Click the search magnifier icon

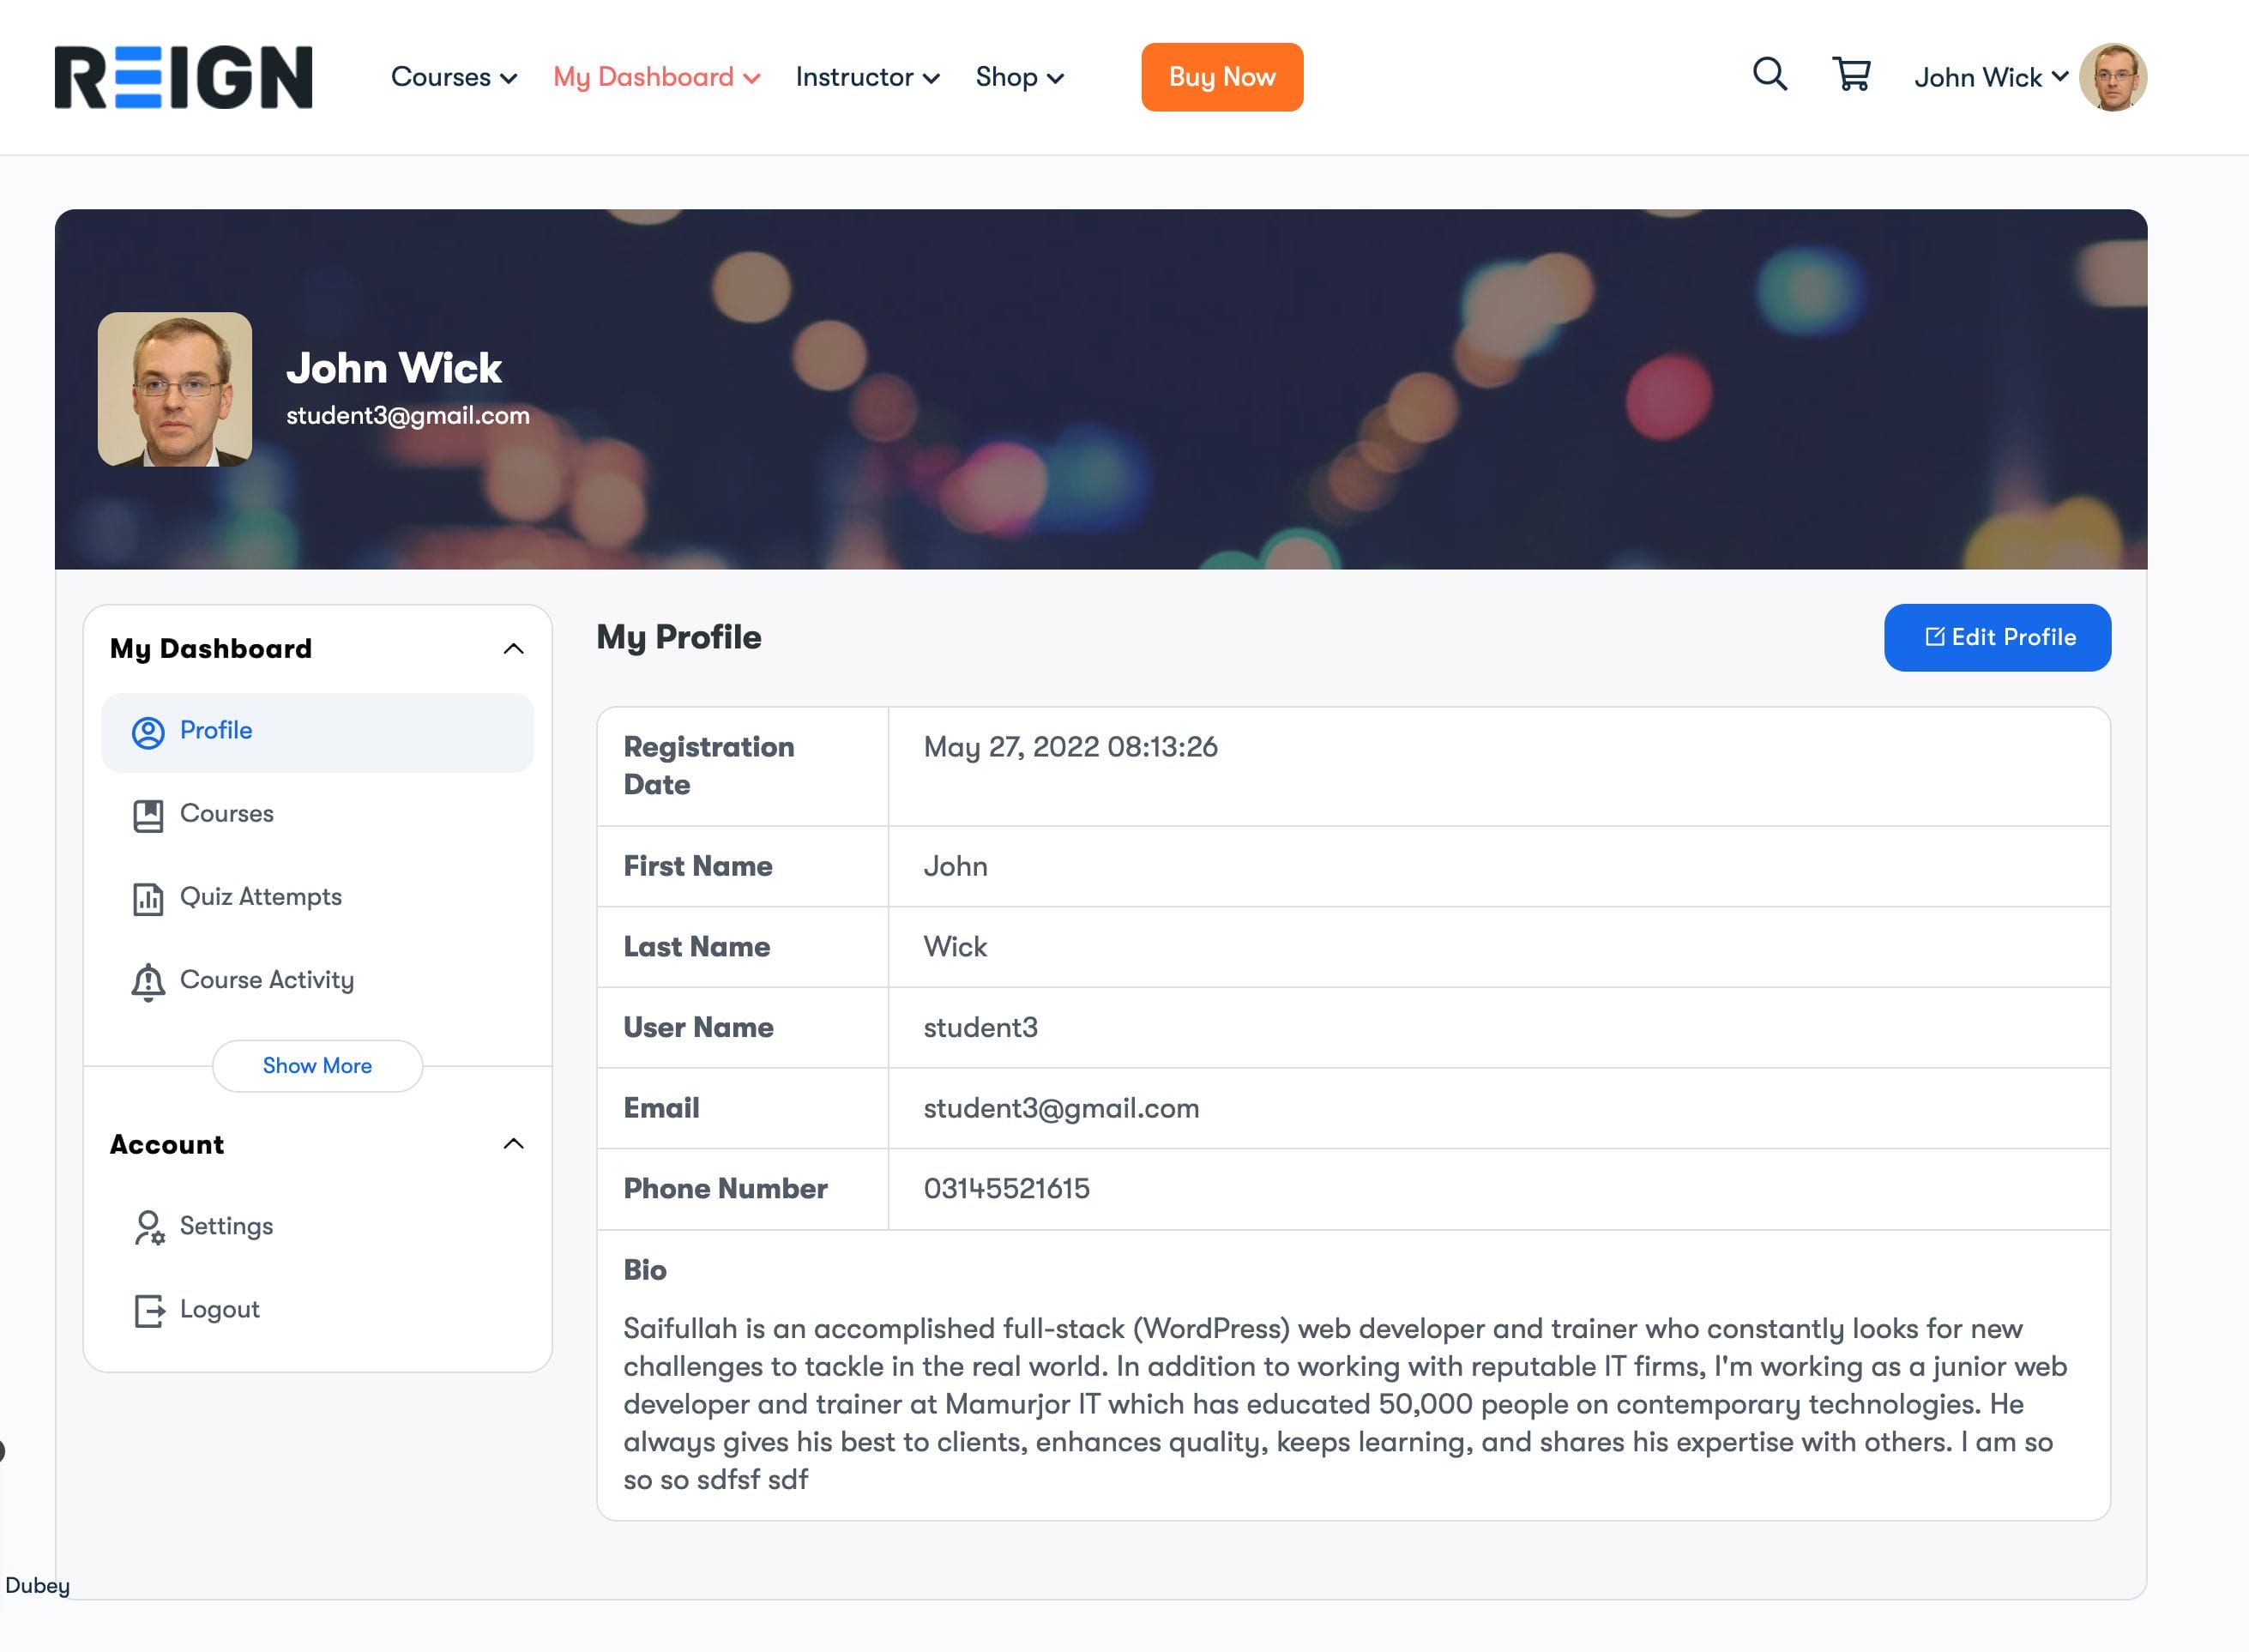pyautogui.click(x=1769, y=74)
